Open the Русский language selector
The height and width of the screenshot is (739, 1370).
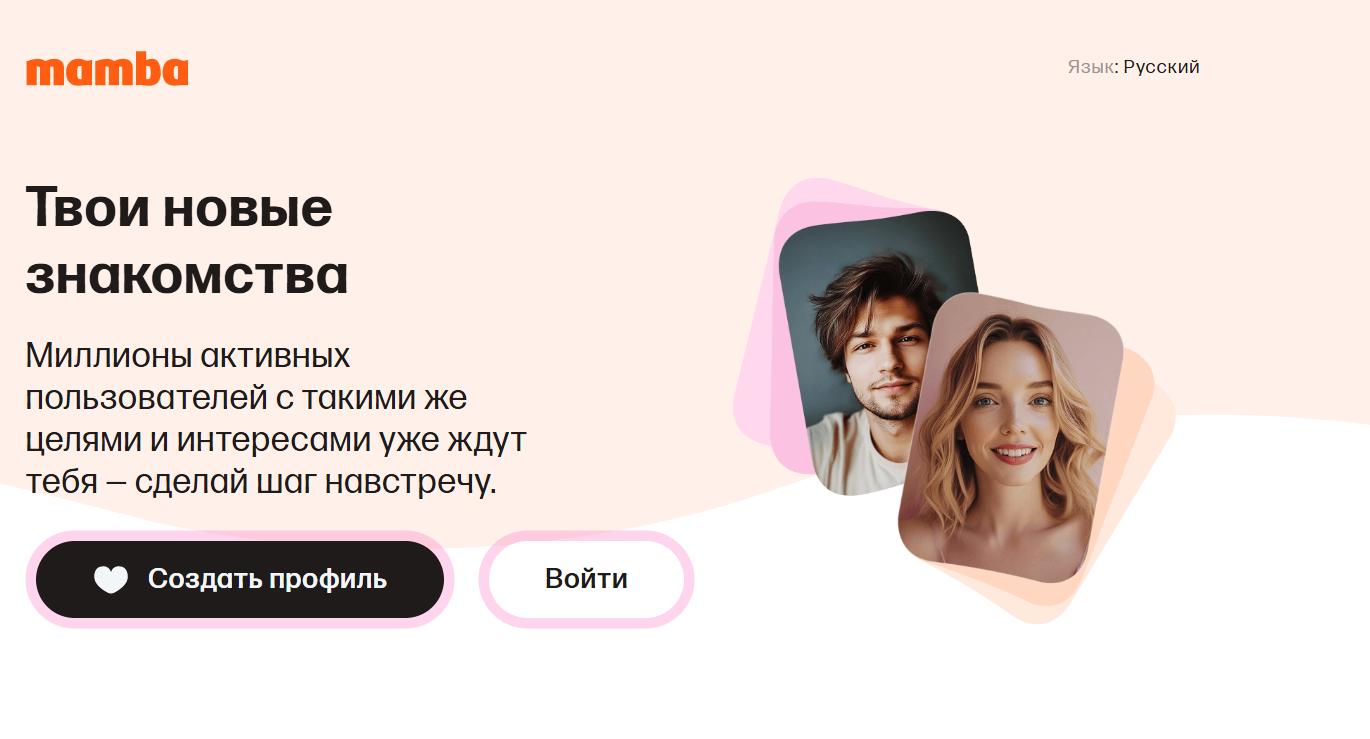click(1161, 67)
